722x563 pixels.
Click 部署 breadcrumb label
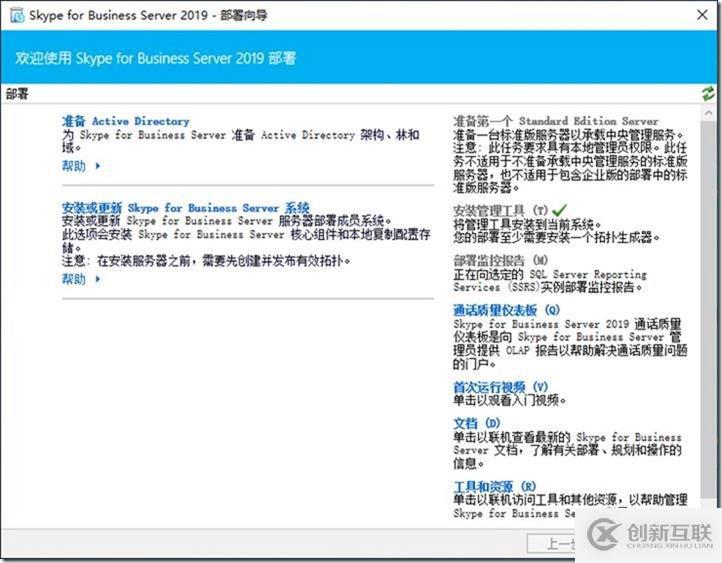click(x=17, y=94)
